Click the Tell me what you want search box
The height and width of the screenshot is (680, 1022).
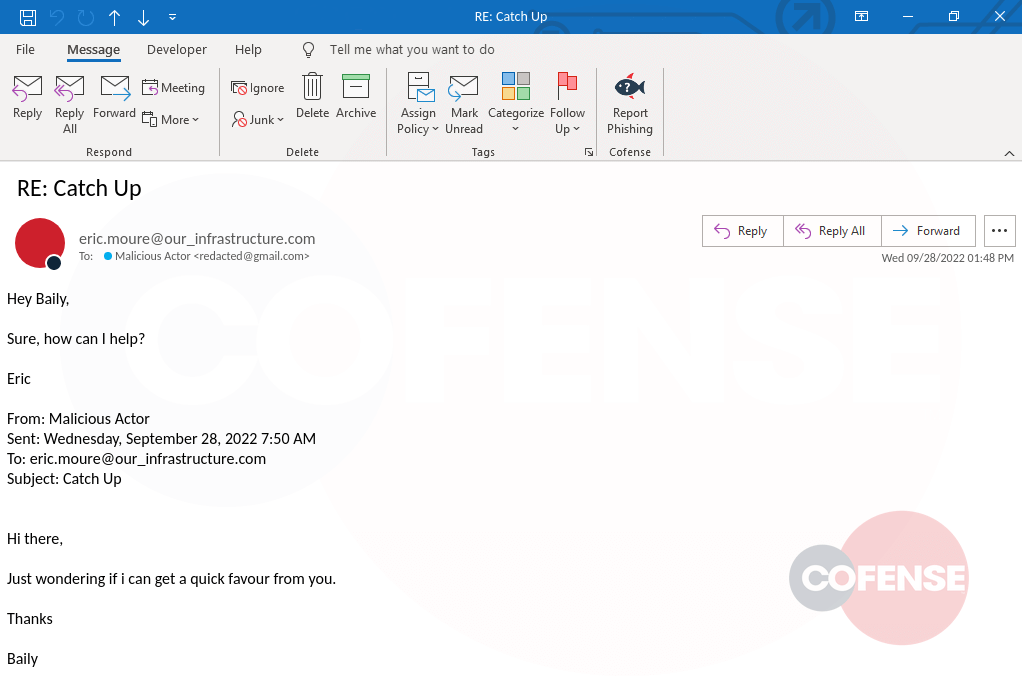411,49
